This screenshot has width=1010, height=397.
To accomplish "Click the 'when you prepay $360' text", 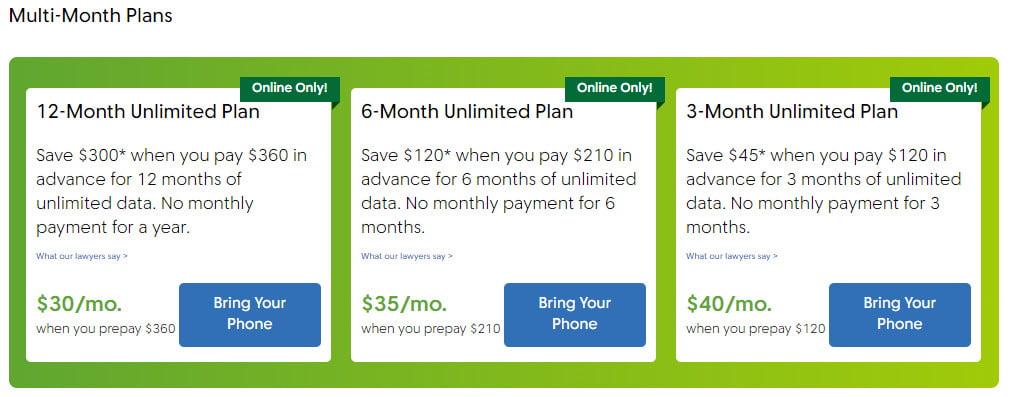I will pos(106,329).
